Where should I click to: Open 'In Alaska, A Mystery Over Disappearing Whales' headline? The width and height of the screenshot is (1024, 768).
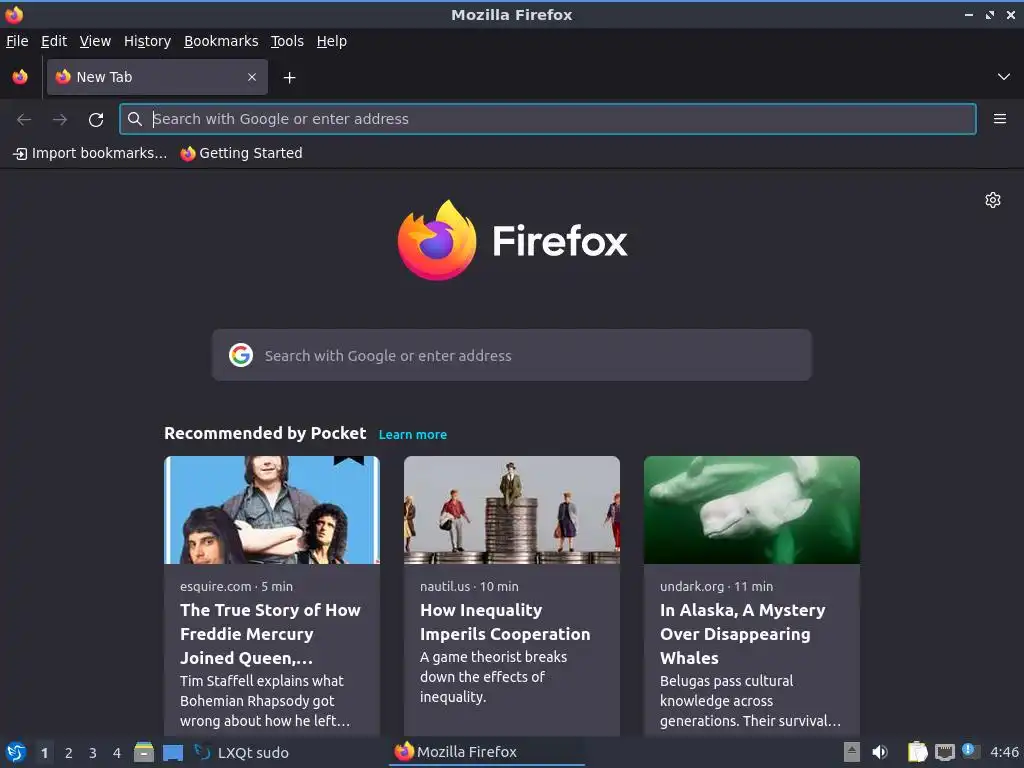(743, 634)
